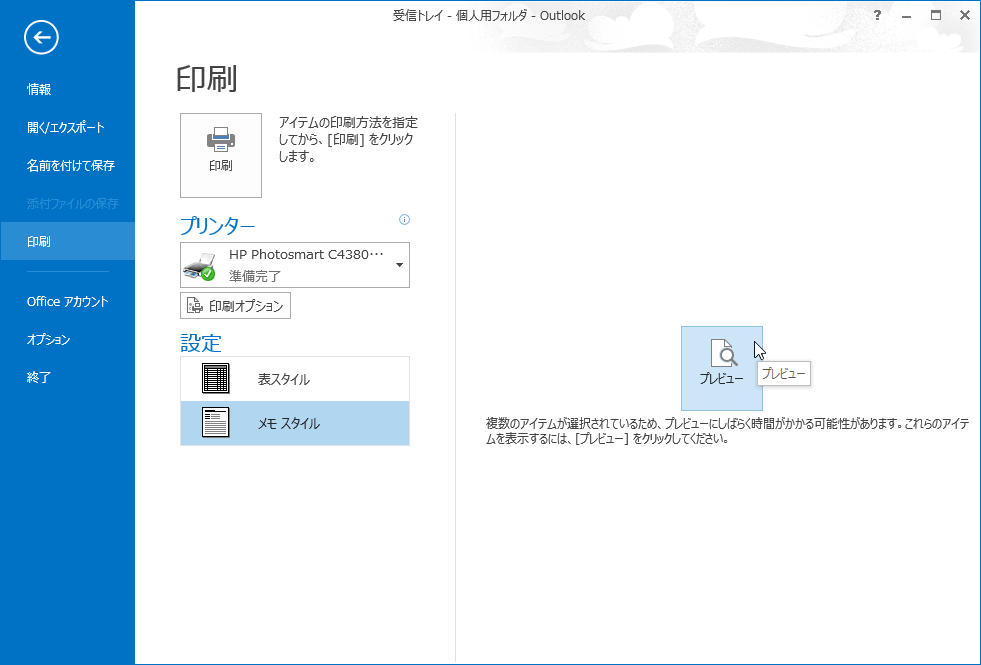The height and width of the screenshot is (665, 981).
Task: Open オプション in the sidebar
Action: 68,340
